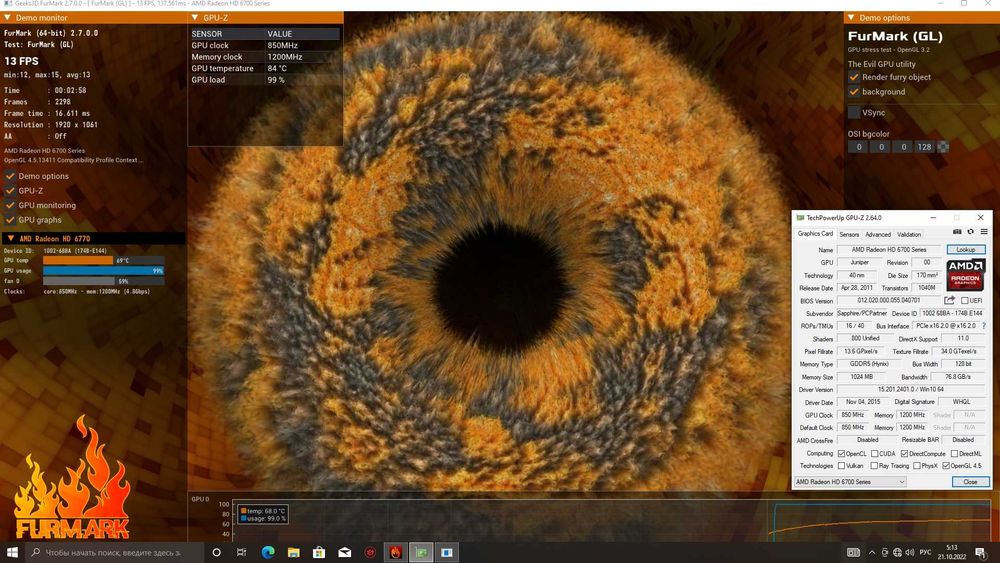Screen dimensions: 1000x563
Task: Switch to the Advanced tab
Action: click(878, 235)
